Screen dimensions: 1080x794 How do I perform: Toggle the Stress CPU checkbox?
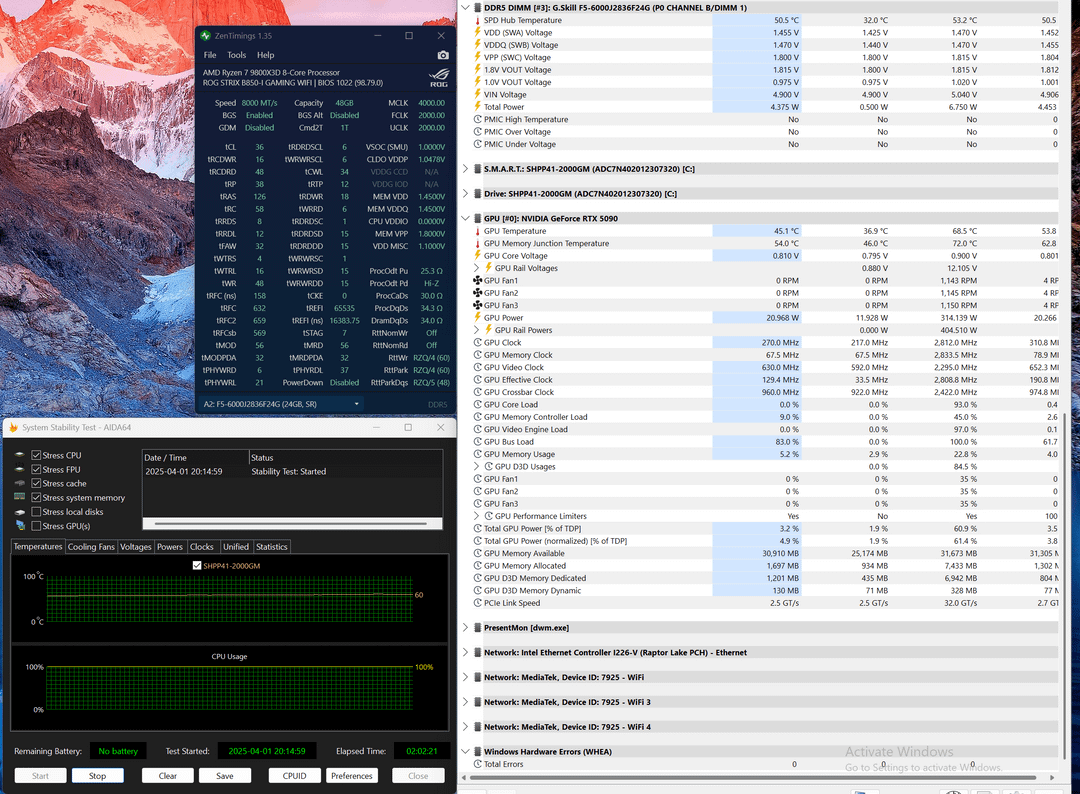click(37, 455)
